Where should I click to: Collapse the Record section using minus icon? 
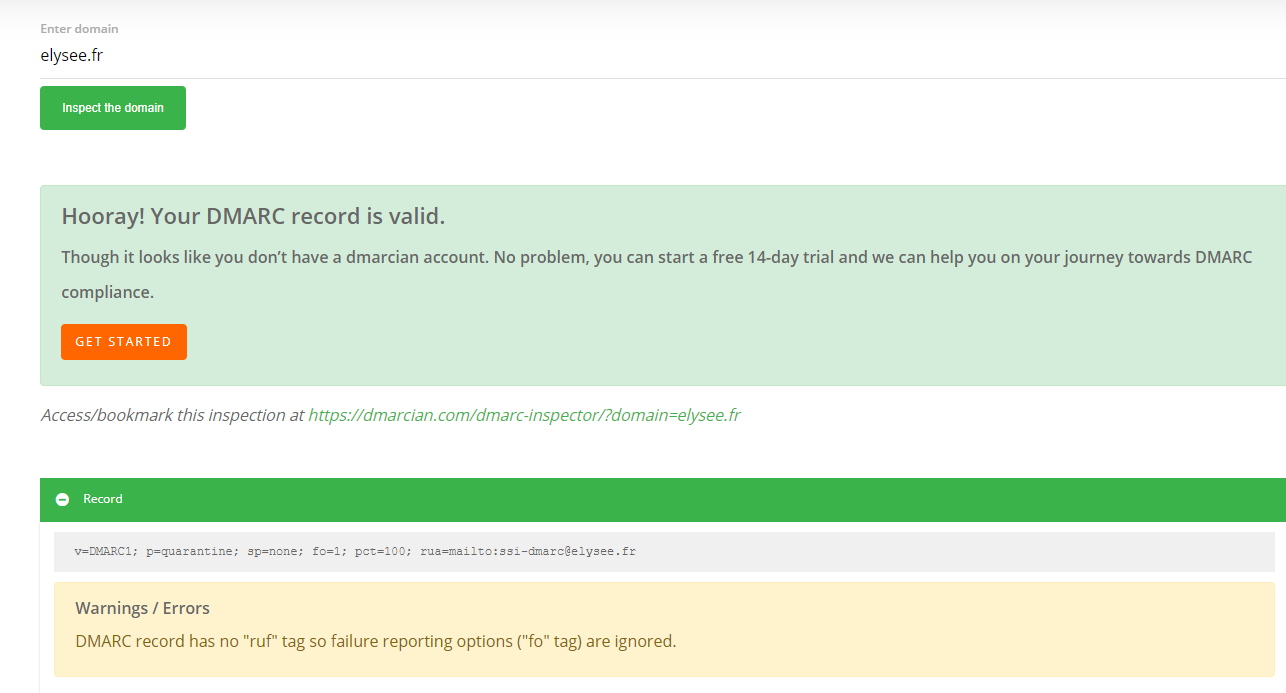point(63,499)
